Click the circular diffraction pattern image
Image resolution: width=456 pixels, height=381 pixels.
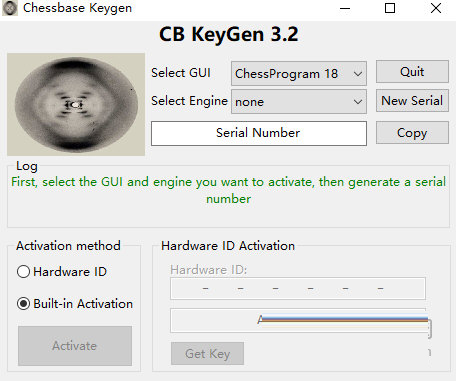point(76,104)
